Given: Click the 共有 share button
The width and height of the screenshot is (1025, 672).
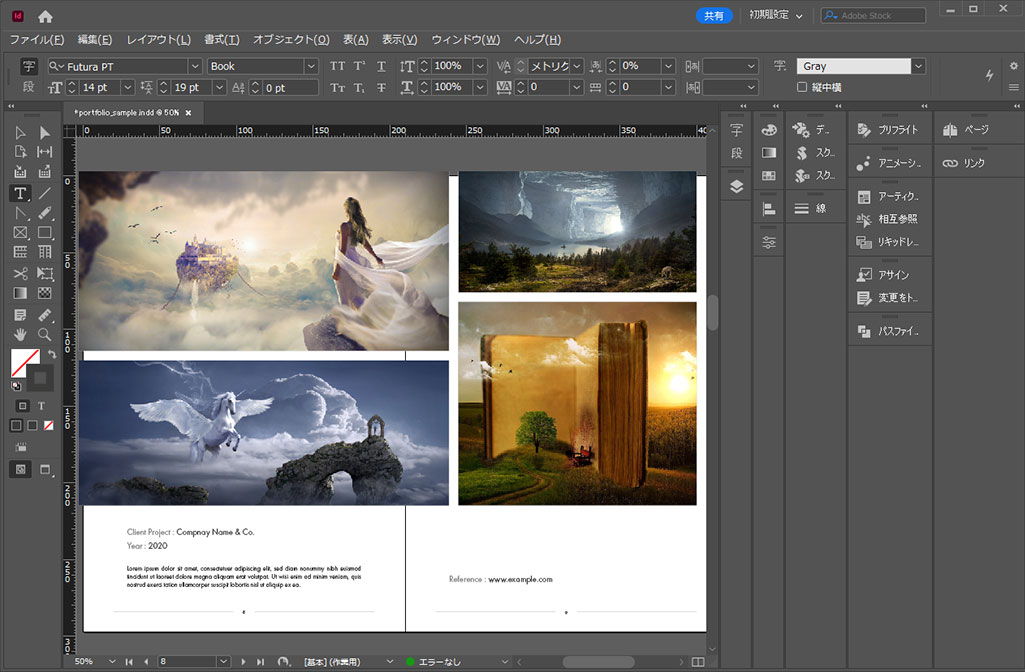Looking at the screenshot, I should coord(714,16).
